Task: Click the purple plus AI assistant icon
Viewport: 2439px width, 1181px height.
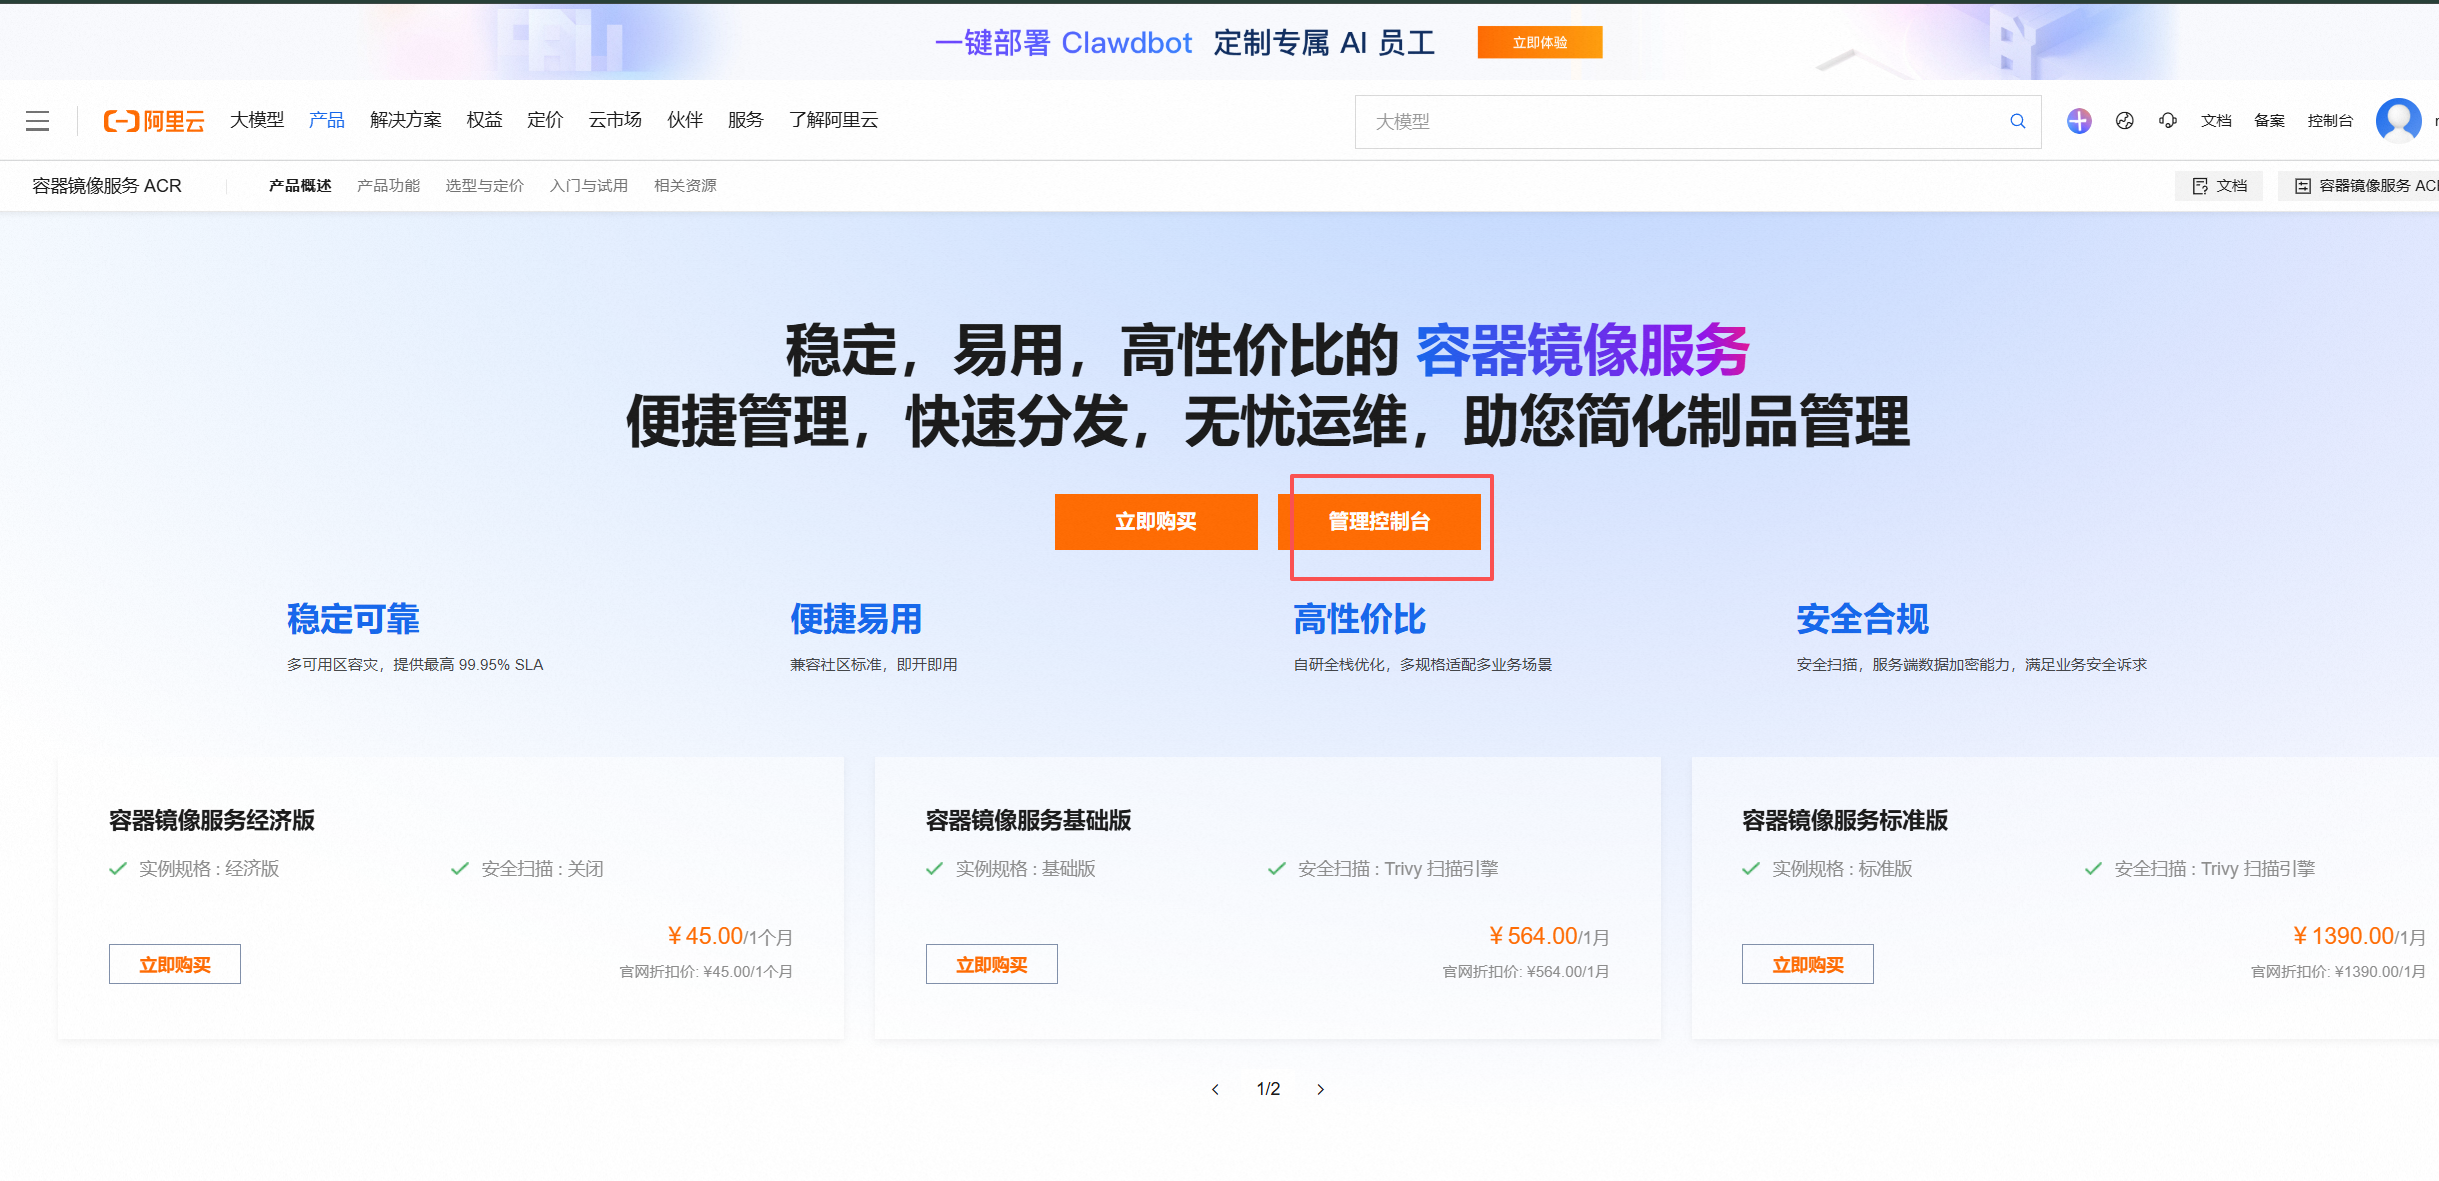Action: (x=2079, y=121)
